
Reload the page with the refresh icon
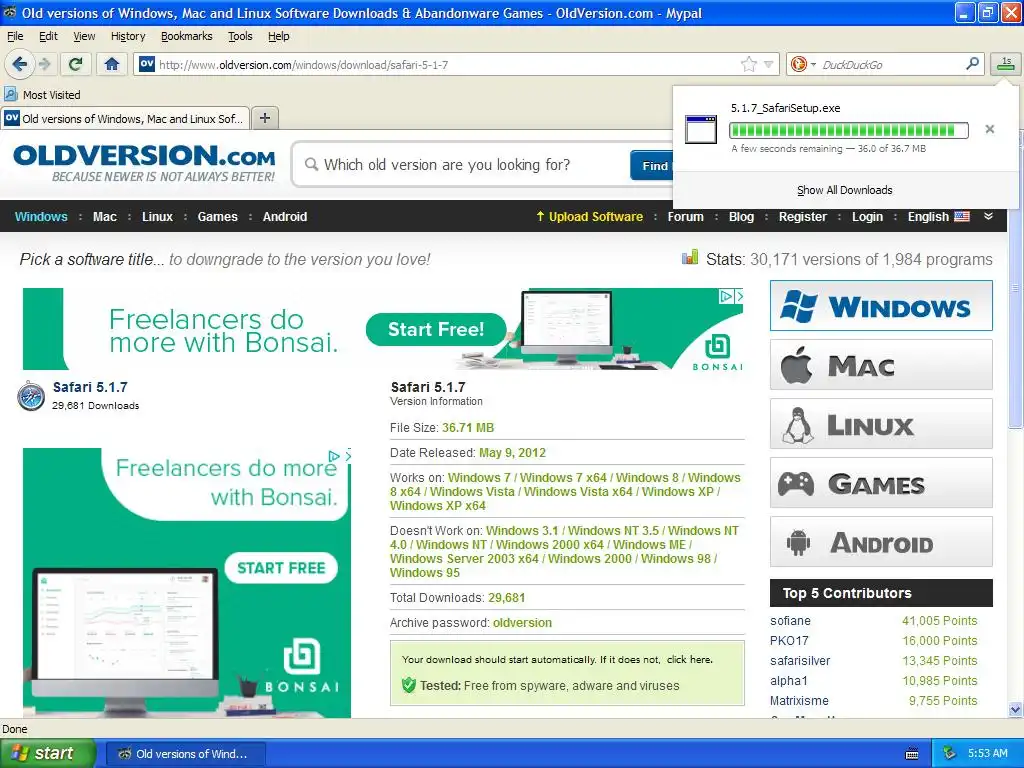click(x=75, y=64)
